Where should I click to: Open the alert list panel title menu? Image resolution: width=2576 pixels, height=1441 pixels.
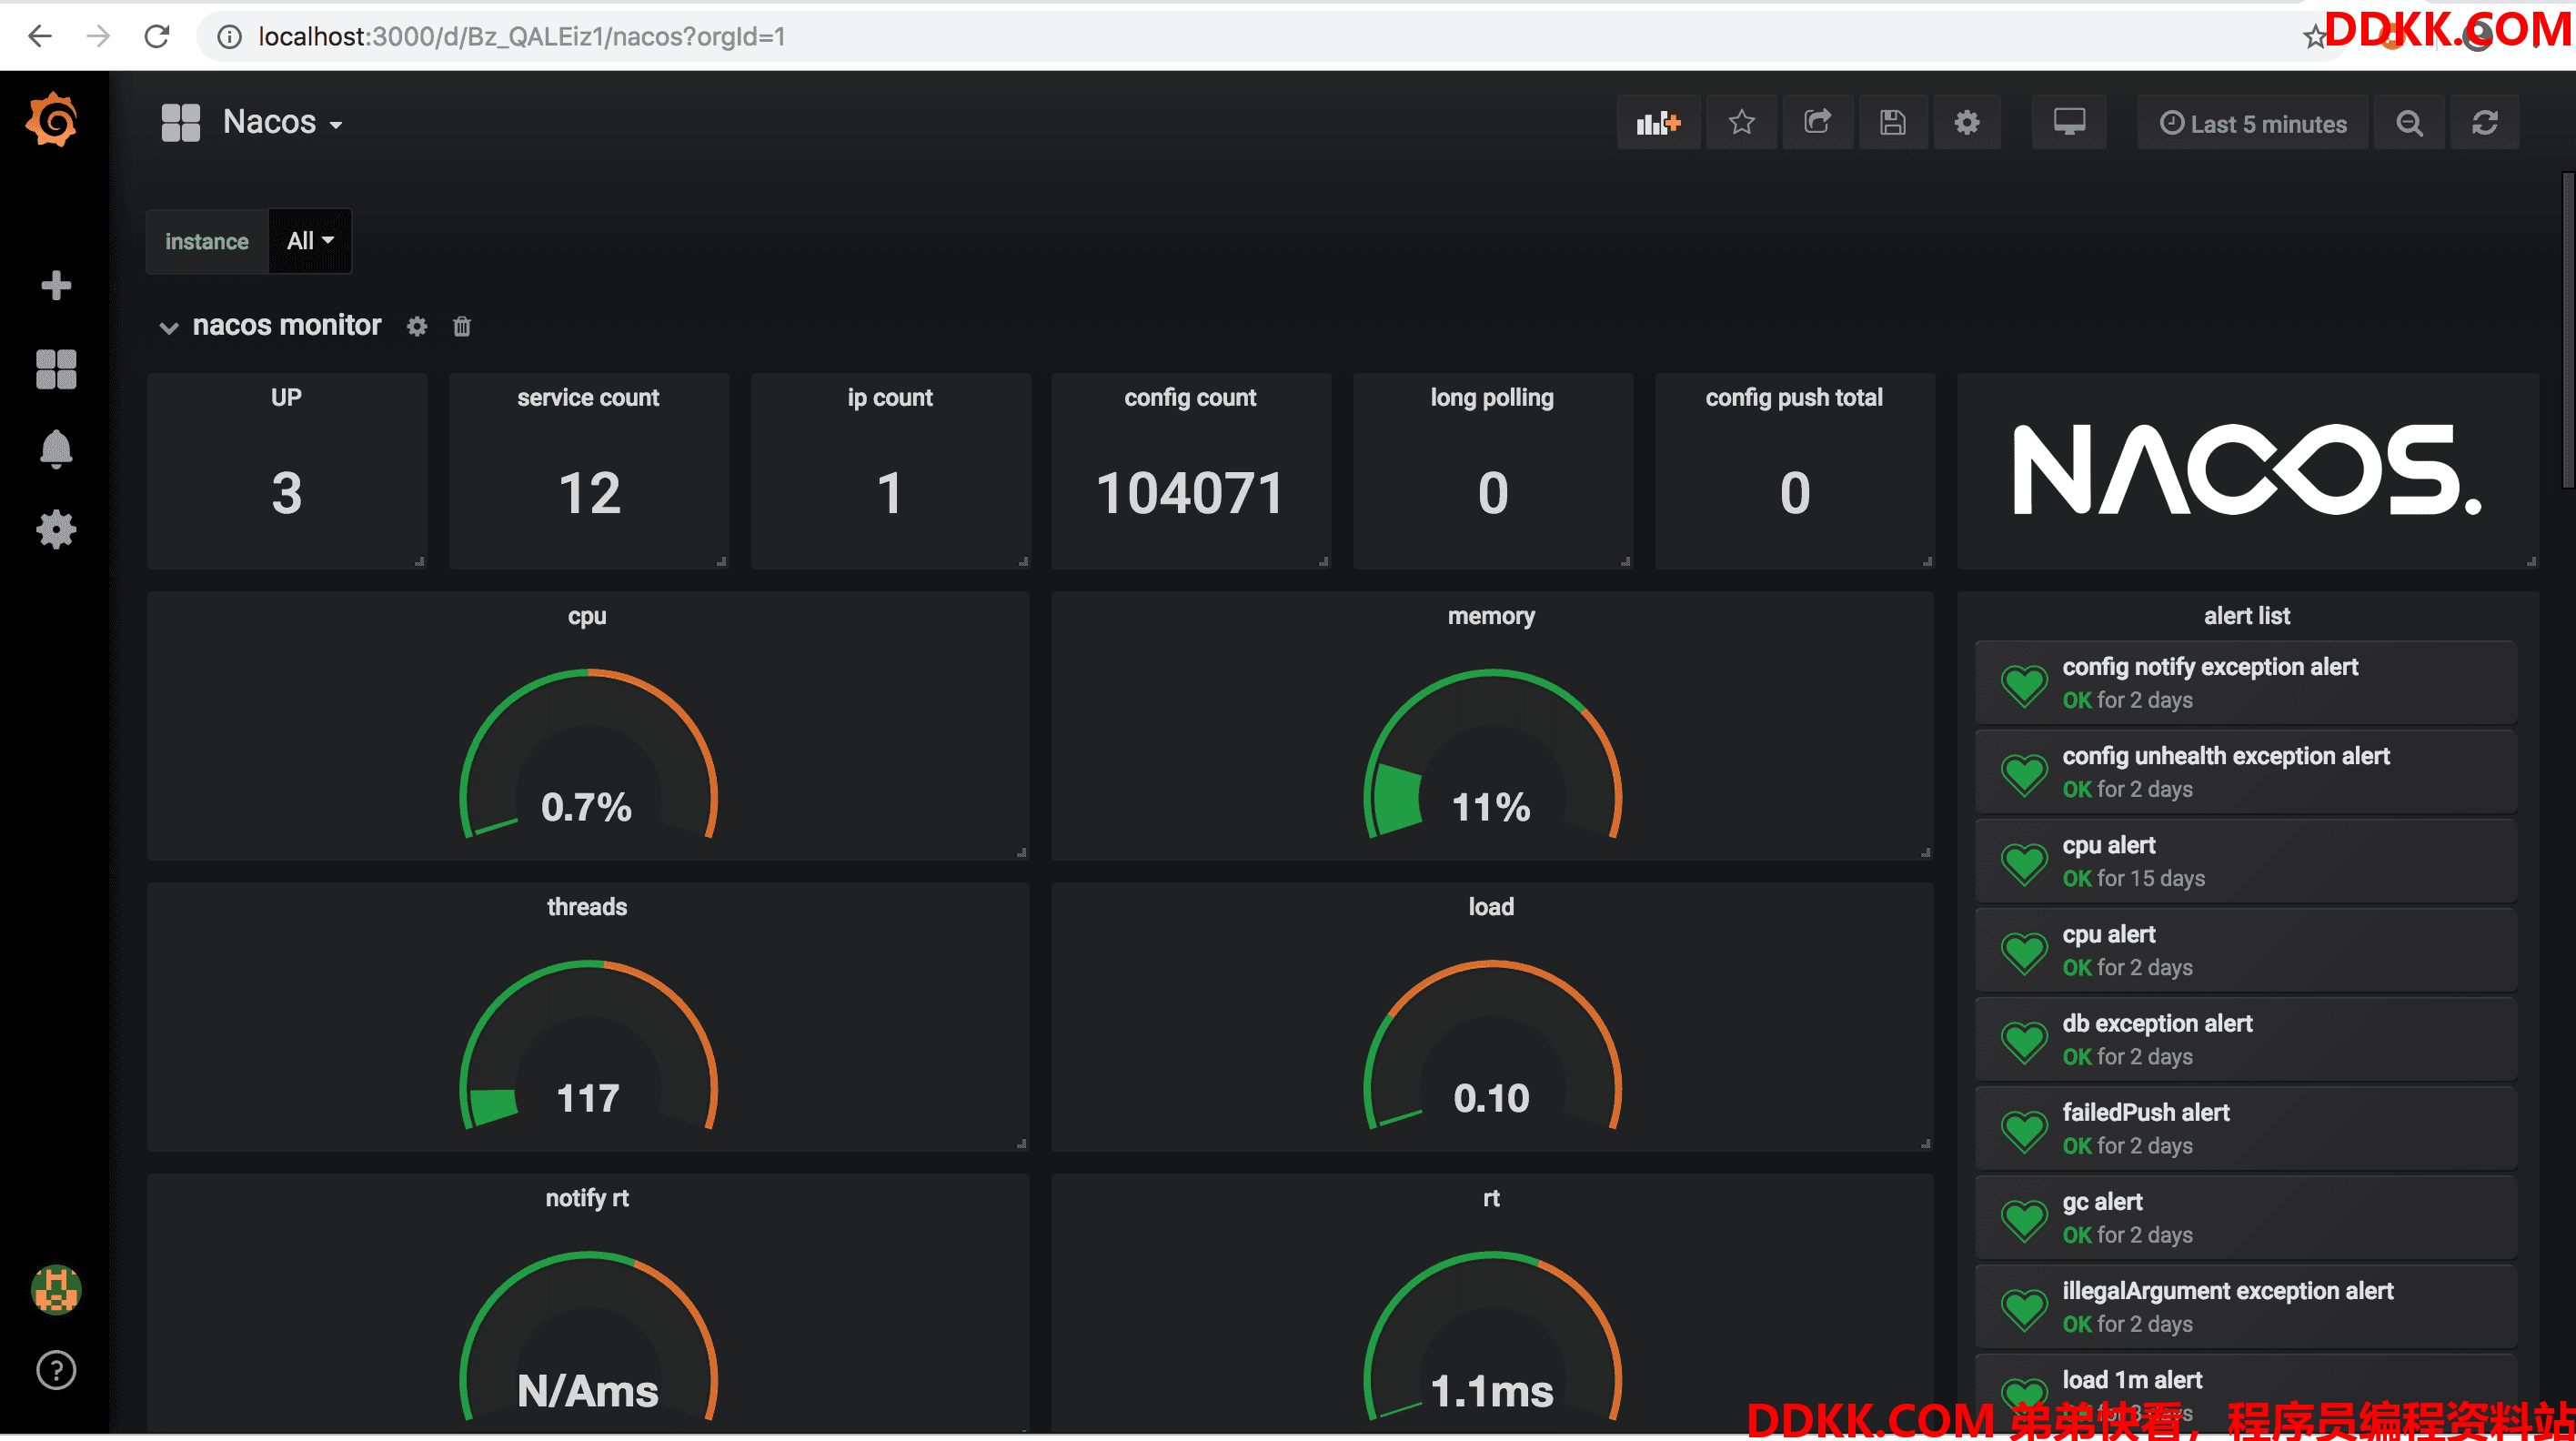(2247, 616)
